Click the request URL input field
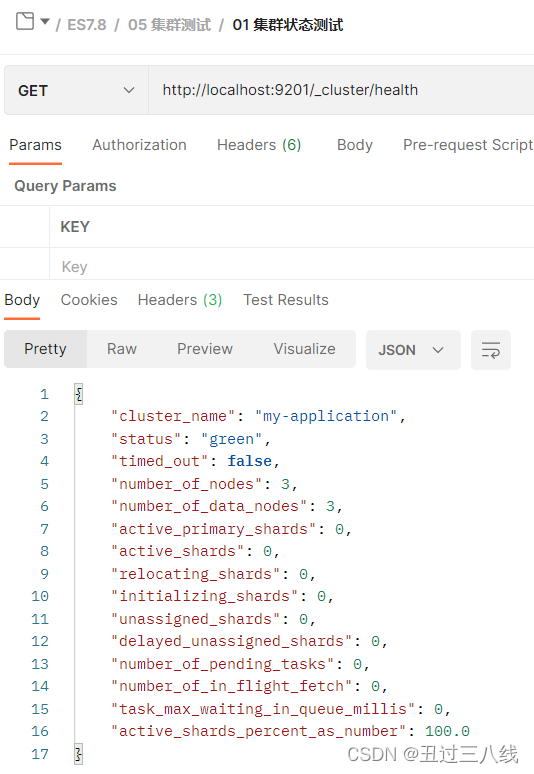534x774 pixels. tap(341, 90)
